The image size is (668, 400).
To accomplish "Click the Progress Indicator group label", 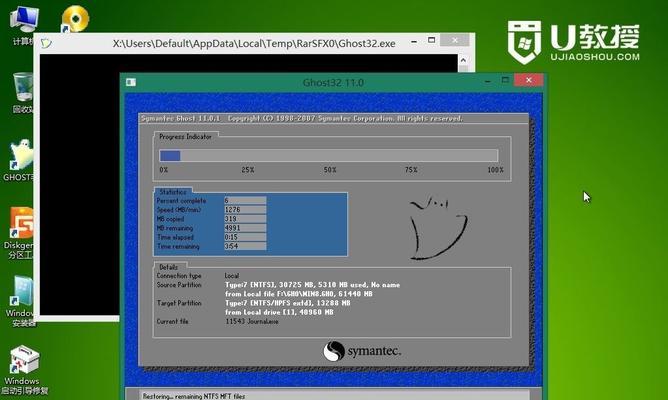I will coord(185,137).
